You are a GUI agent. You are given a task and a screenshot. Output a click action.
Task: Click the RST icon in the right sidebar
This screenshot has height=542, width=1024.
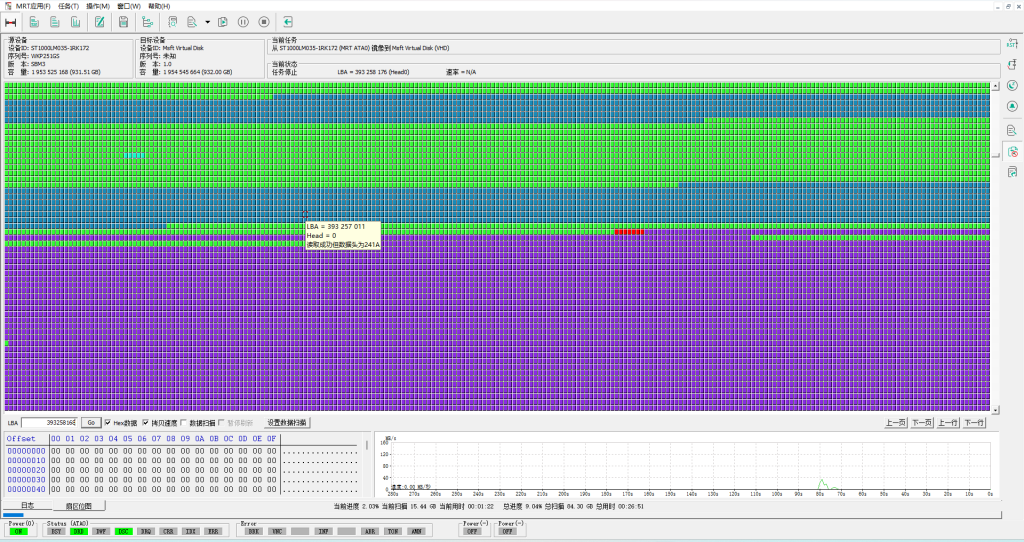[1012, 44]
